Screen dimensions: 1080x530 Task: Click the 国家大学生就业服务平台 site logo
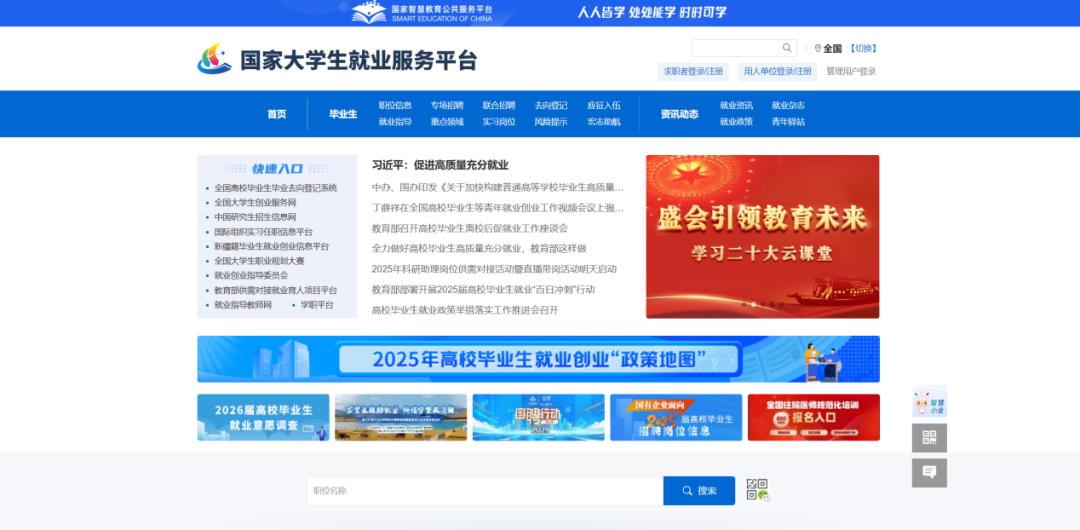tap(337, 60)
